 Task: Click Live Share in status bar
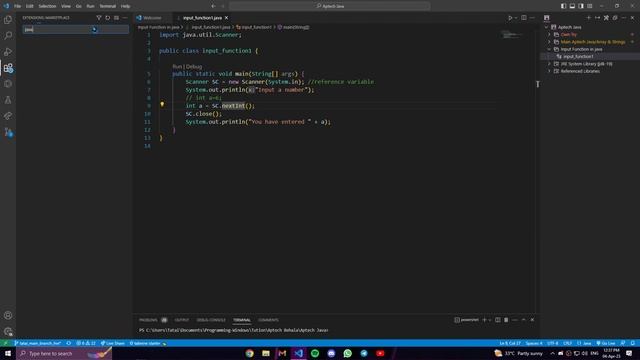pos(113,343)
